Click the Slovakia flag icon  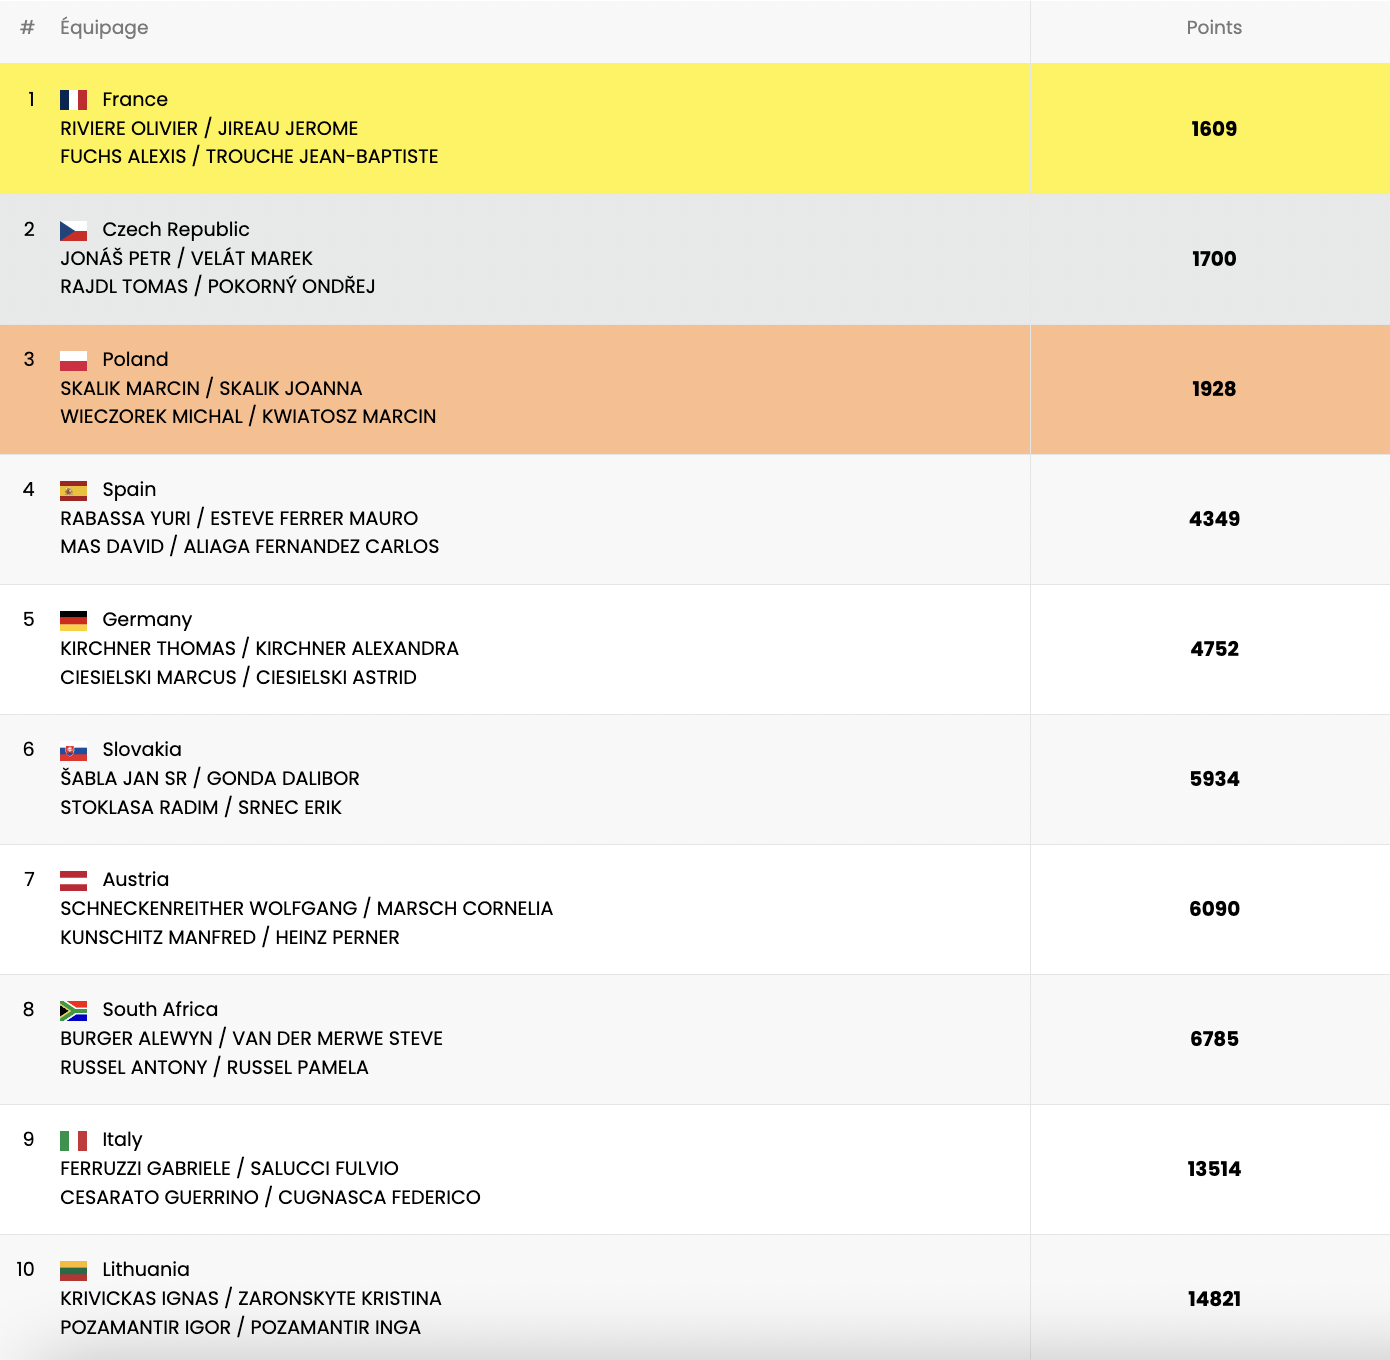pyautogui.click(x=73, y=751)
